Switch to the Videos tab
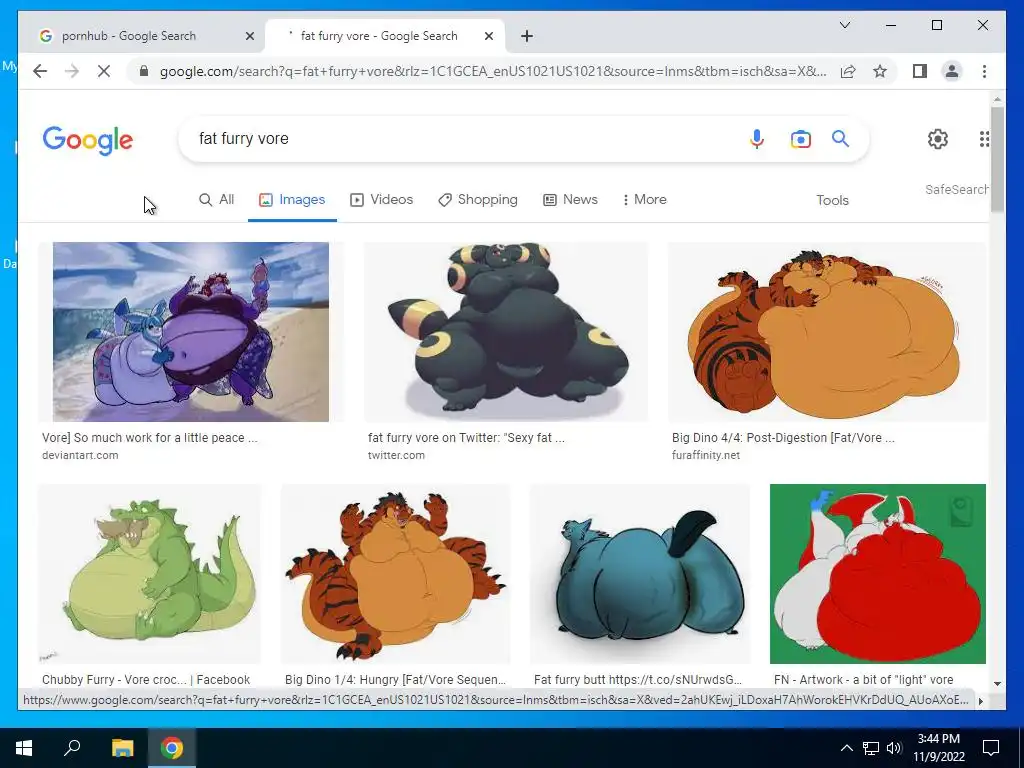The image size is (1024, 768). (381, 200)
